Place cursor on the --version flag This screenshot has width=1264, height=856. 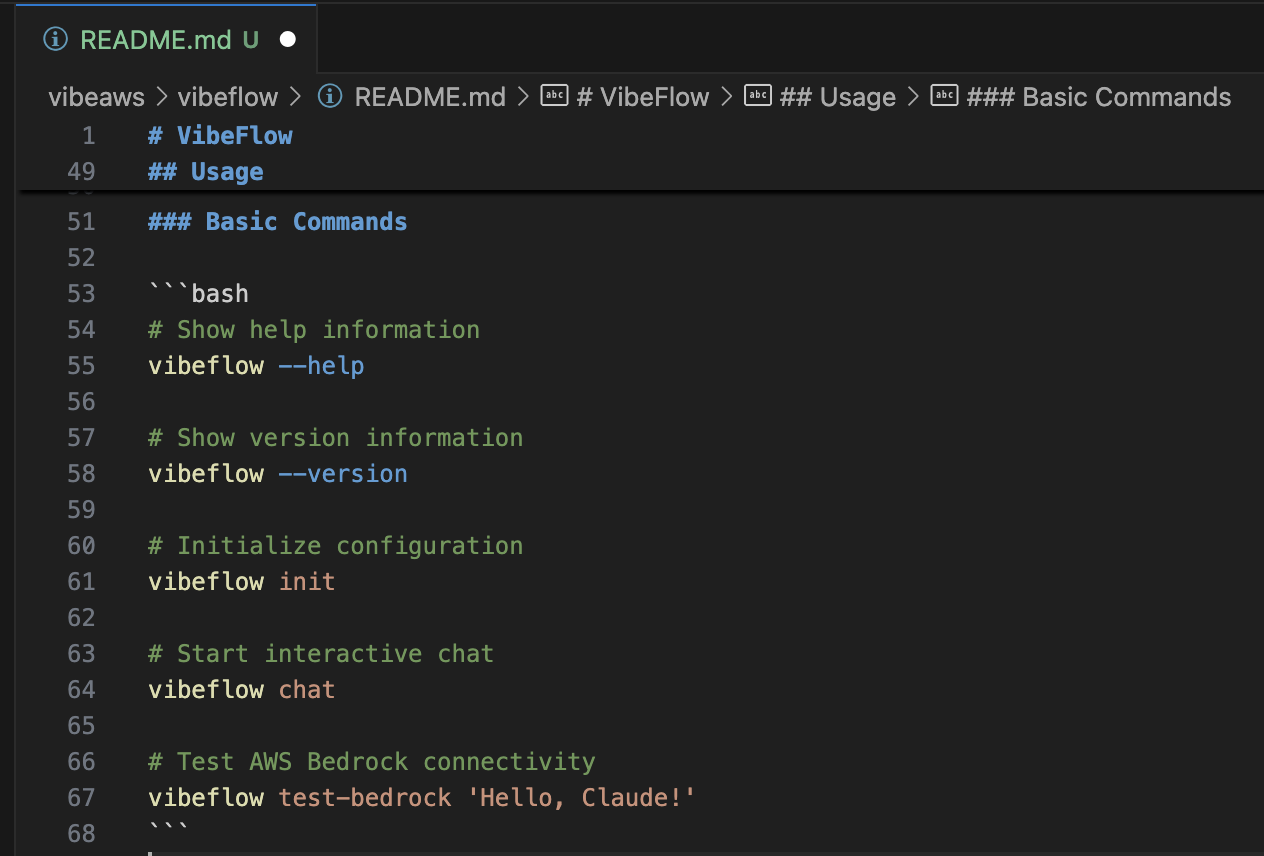[x=342, y=473]
